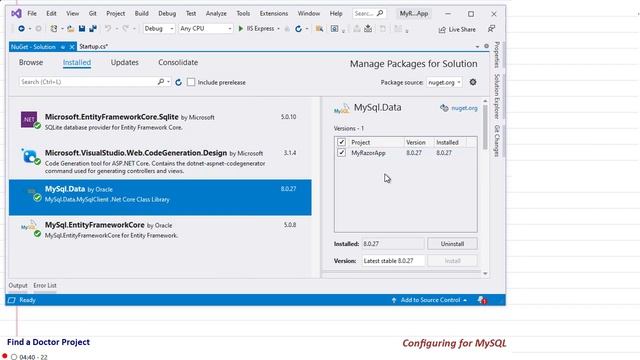The height and width of the screenshot is (360, 640).
Task: Expand the IIS Express launch options arrow
Action: click(278, 29)
